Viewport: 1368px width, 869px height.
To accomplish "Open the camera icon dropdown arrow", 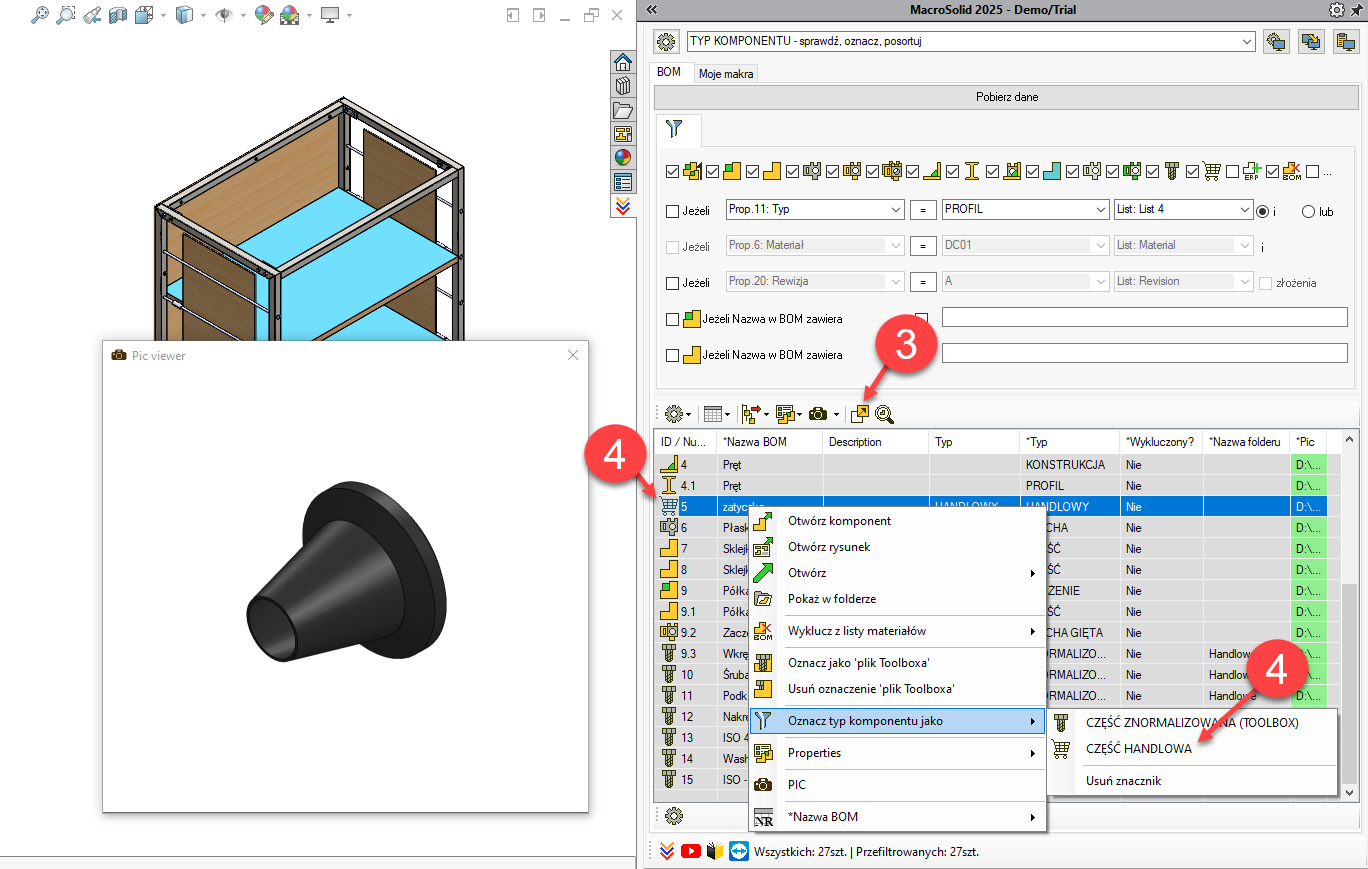I will (836, 414).
